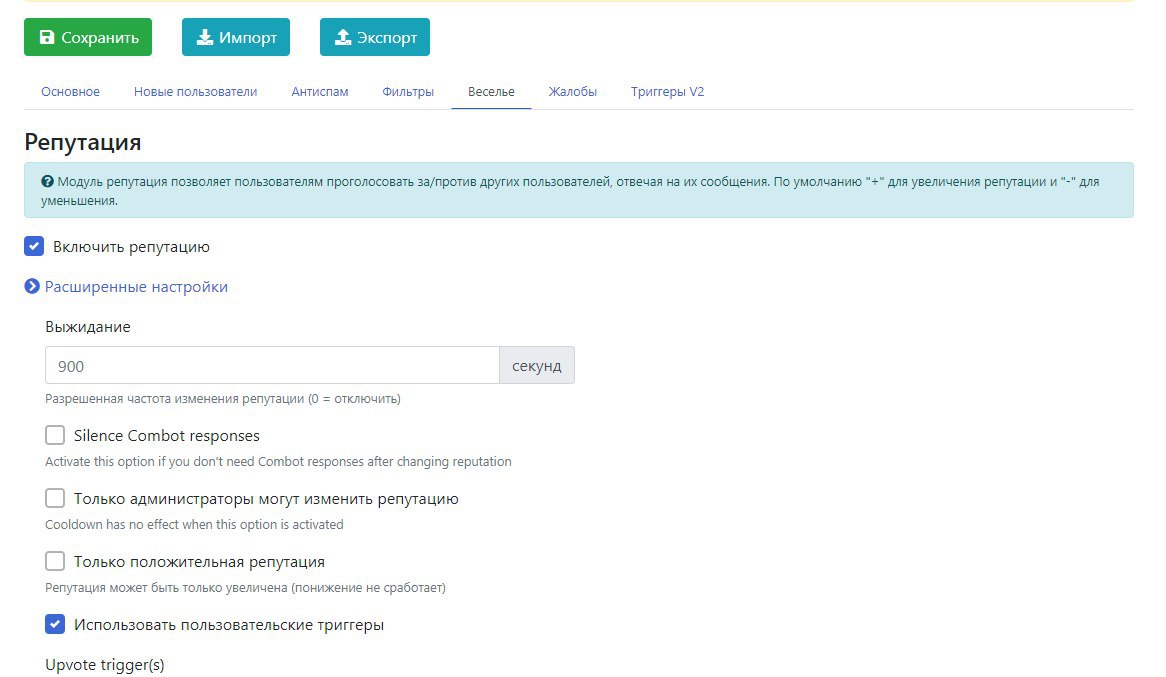Viewport: 1166px width, 677px height.
Task: Collapse Расширенные настройки section
Action: (x=126, y=286)
